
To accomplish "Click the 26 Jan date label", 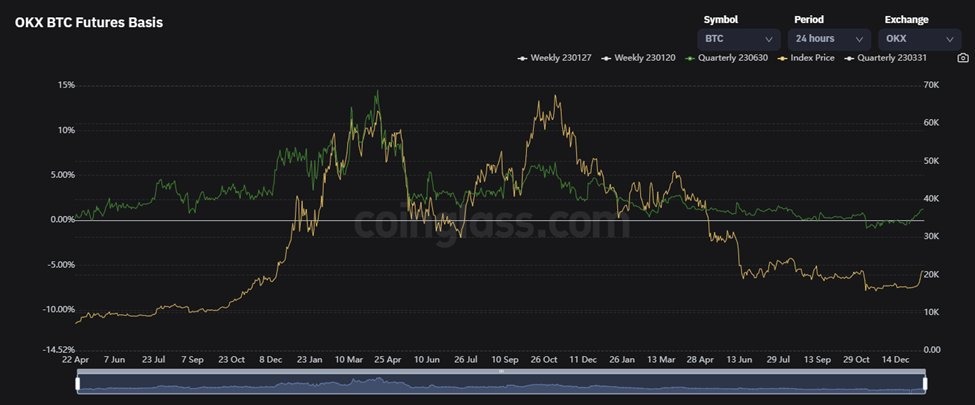I will tap(622, 360).
